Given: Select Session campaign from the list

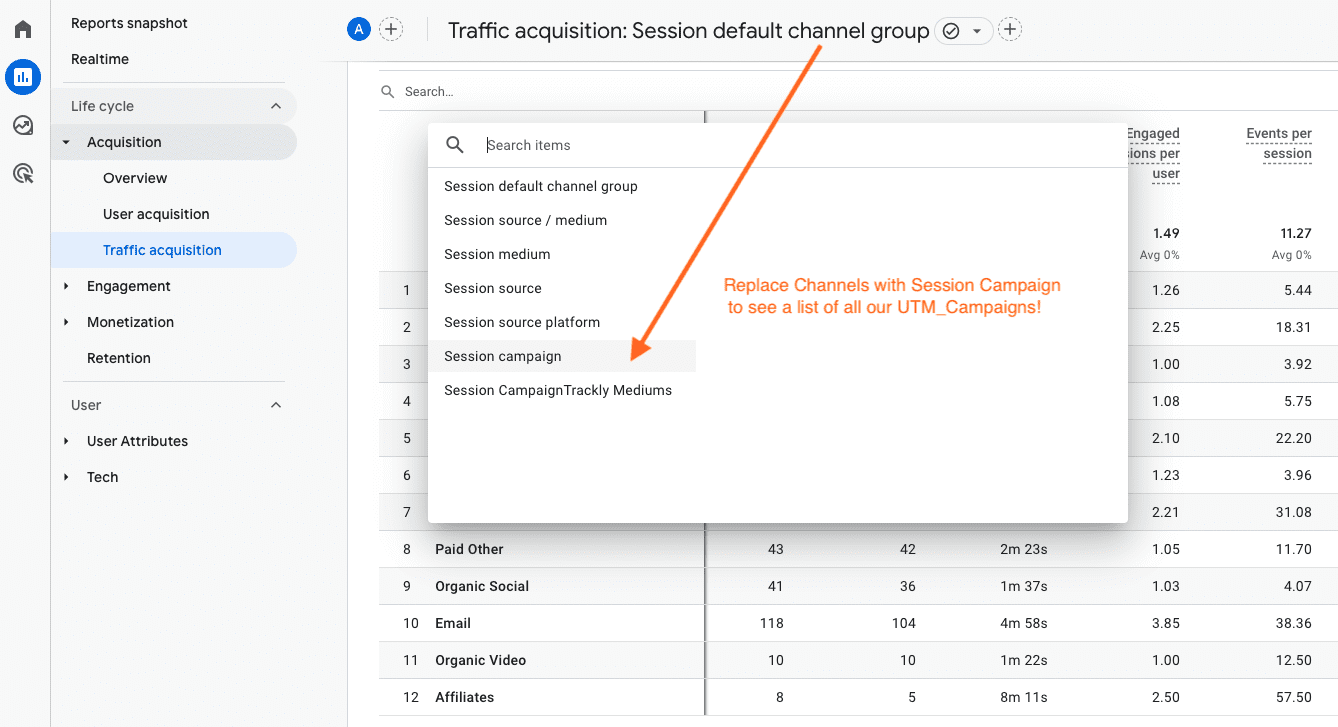Looking at the screenshot, I should (503, 356).
